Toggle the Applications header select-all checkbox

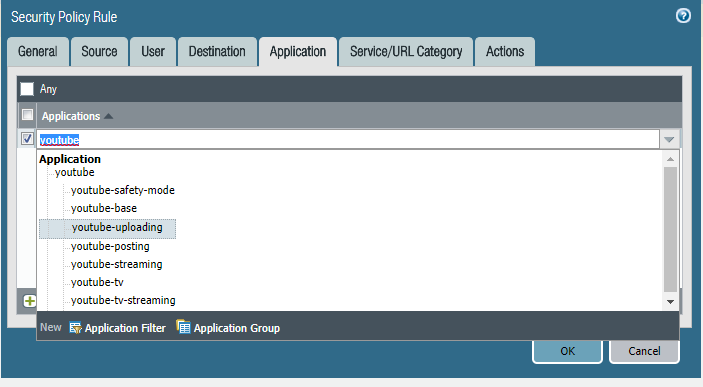point(27,115)
